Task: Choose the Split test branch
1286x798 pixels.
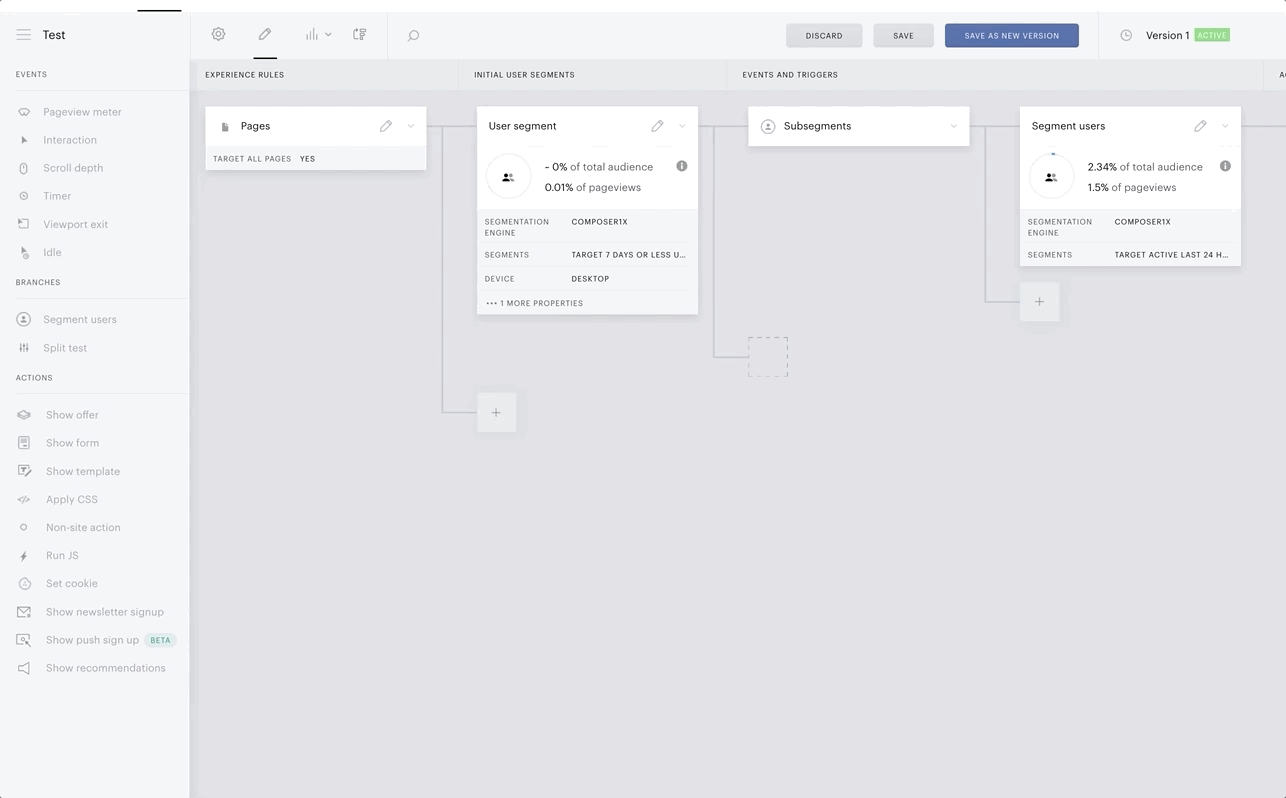Action: 65,348
